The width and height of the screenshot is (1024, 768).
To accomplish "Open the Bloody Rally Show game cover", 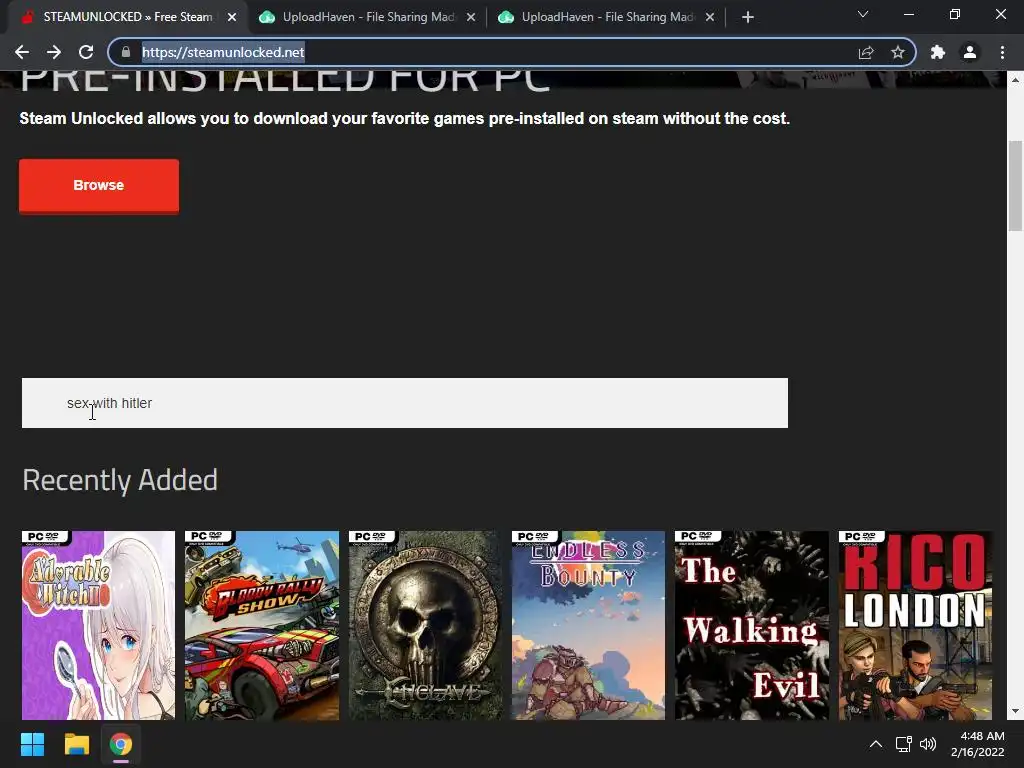I will click(262, 626).
